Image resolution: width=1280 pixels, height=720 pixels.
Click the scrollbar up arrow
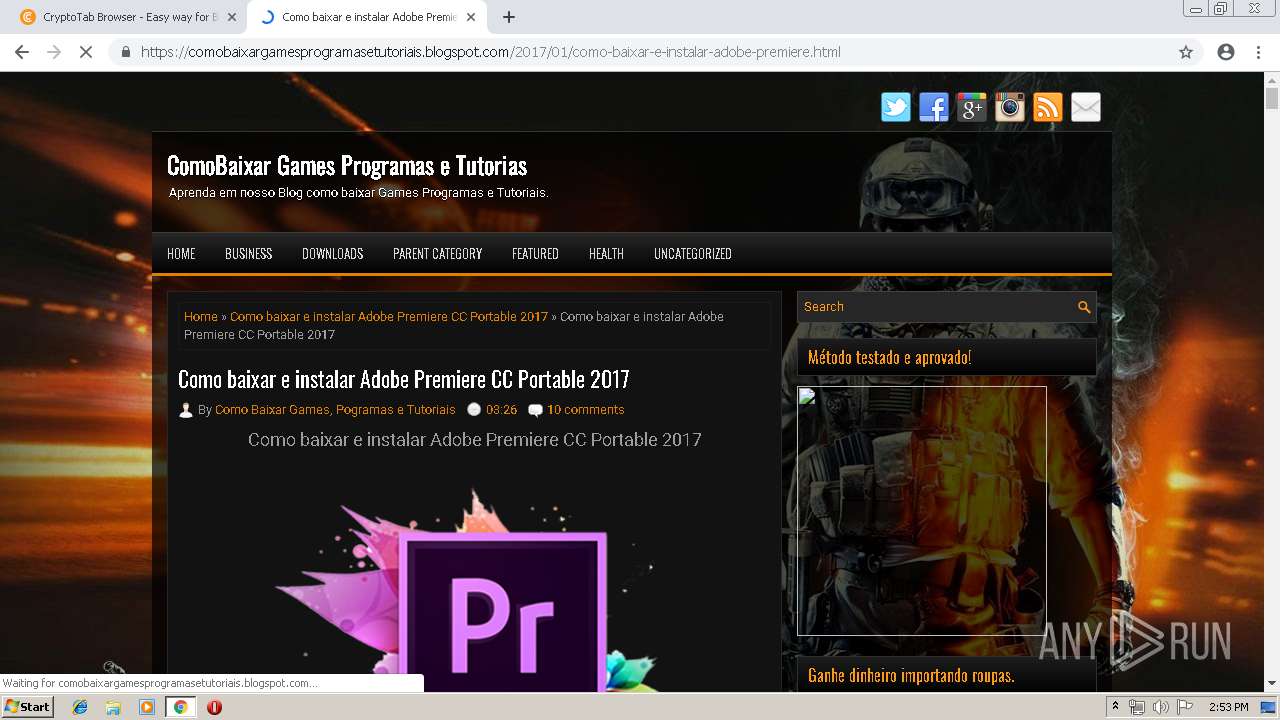tap(1272, 79)
